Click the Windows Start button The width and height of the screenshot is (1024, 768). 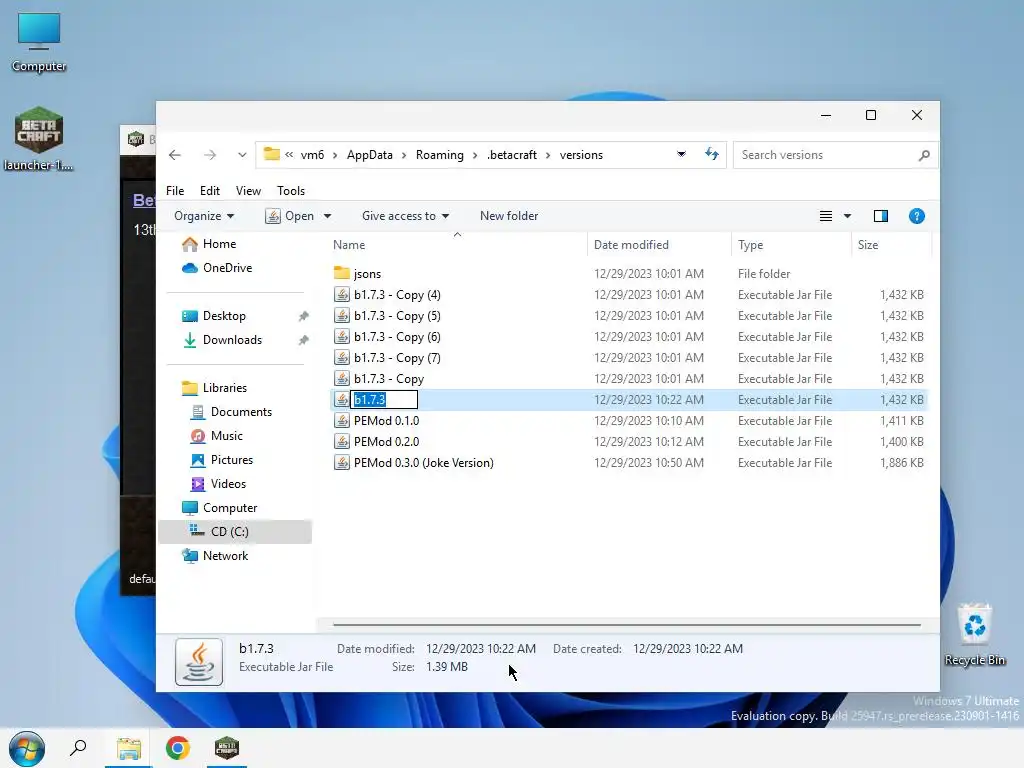tap(26, 748)
